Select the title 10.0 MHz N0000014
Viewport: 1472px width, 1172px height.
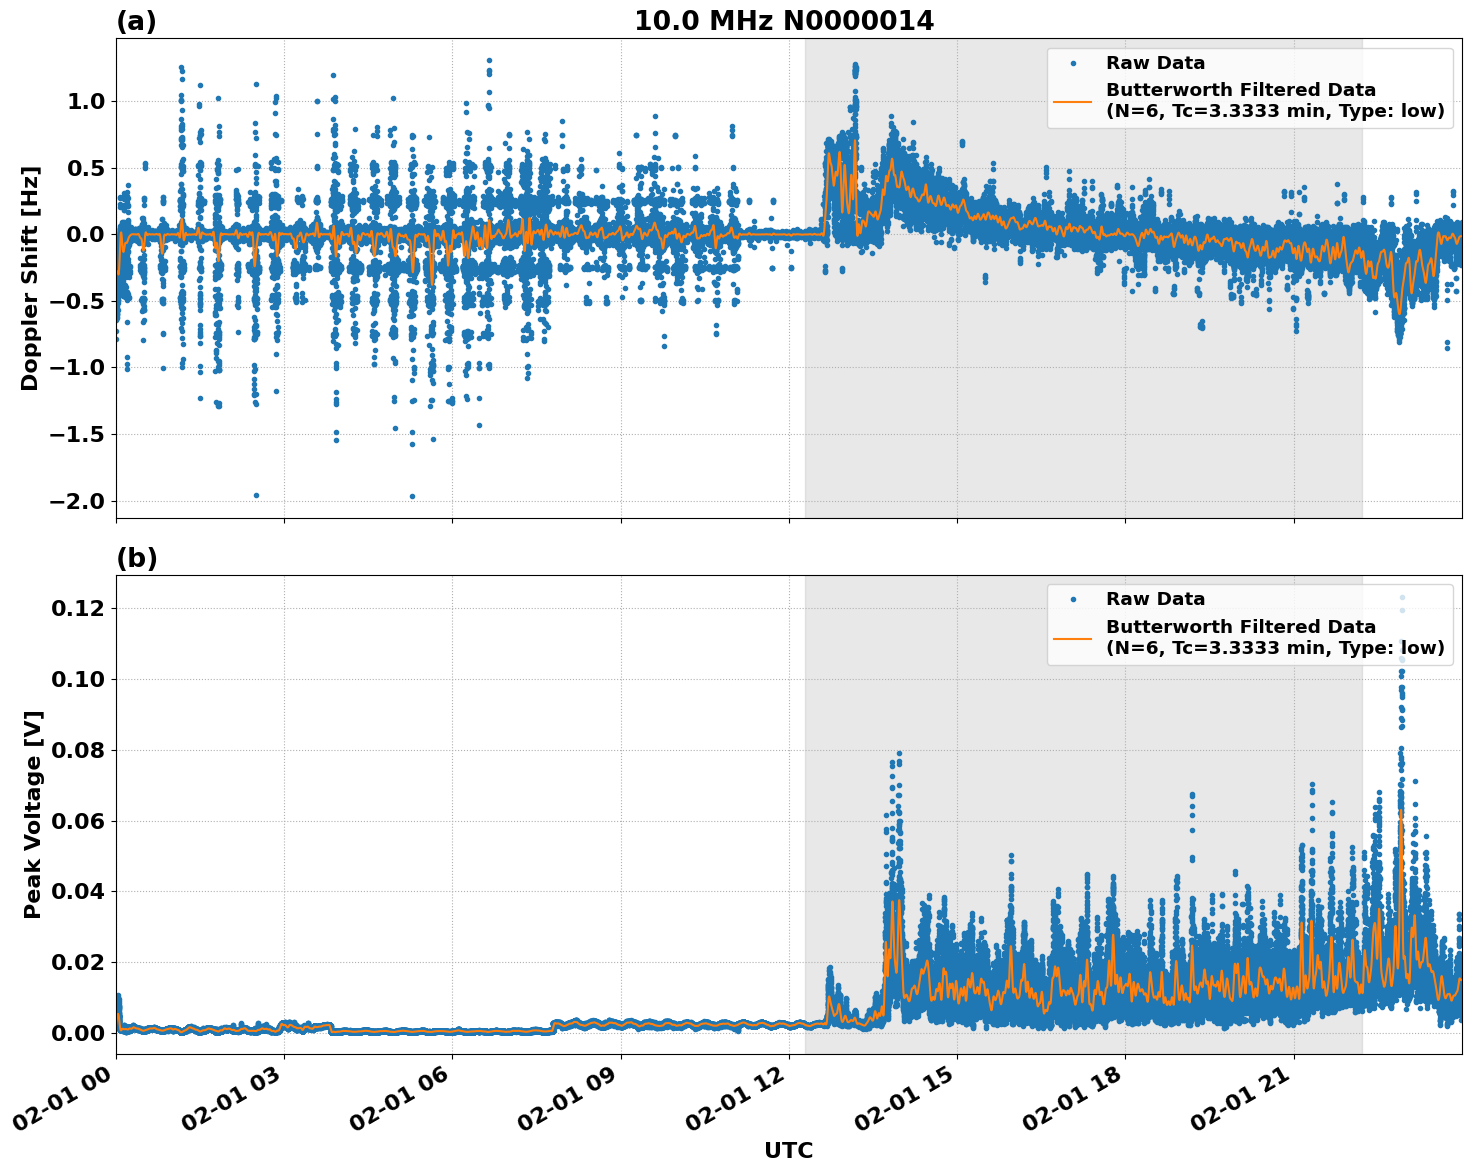785,18
